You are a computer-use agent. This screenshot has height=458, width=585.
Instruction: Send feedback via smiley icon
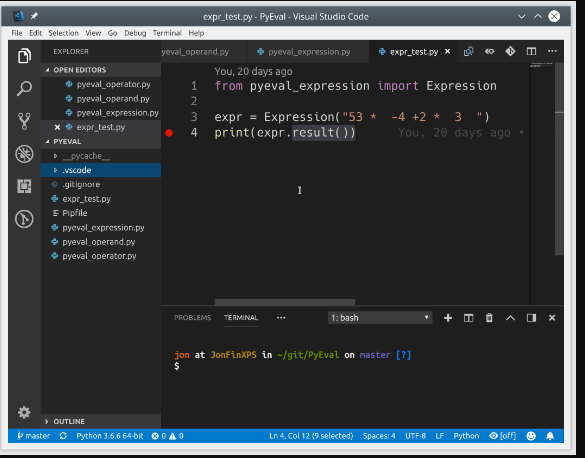tap(531, 436)
